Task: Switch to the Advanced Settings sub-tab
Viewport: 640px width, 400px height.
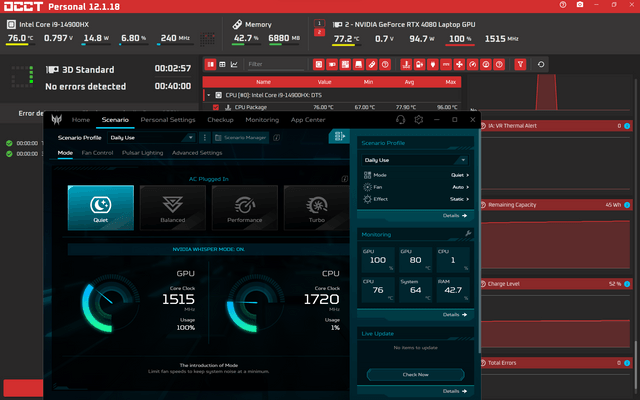Action: (x=197, y=153)
